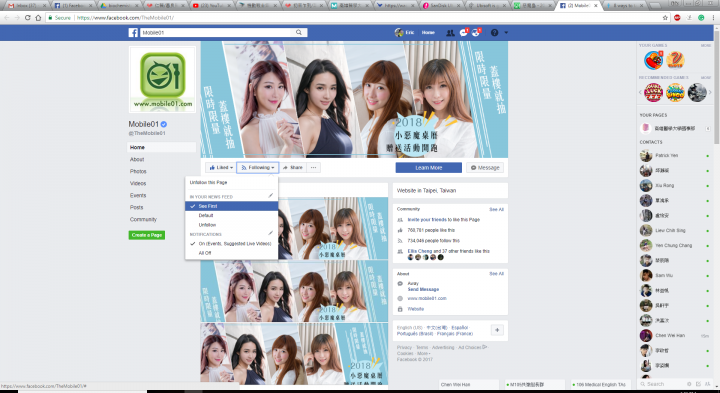
Task: Select See First news feed option
Action: [231, 206]
